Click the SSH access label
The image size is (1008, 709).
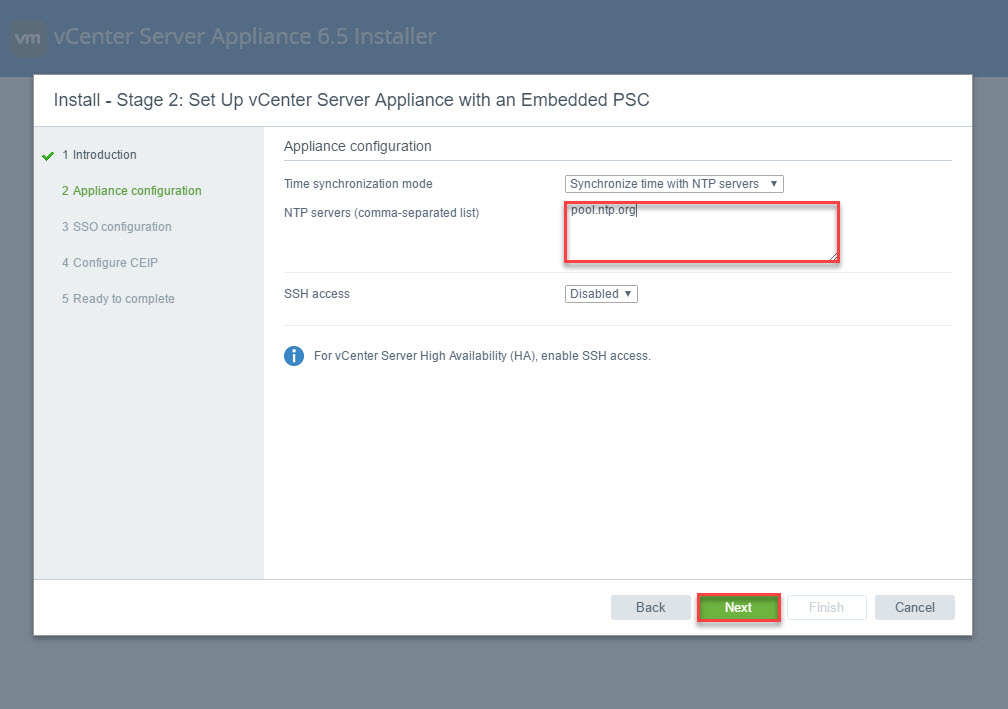pos(317,294)
